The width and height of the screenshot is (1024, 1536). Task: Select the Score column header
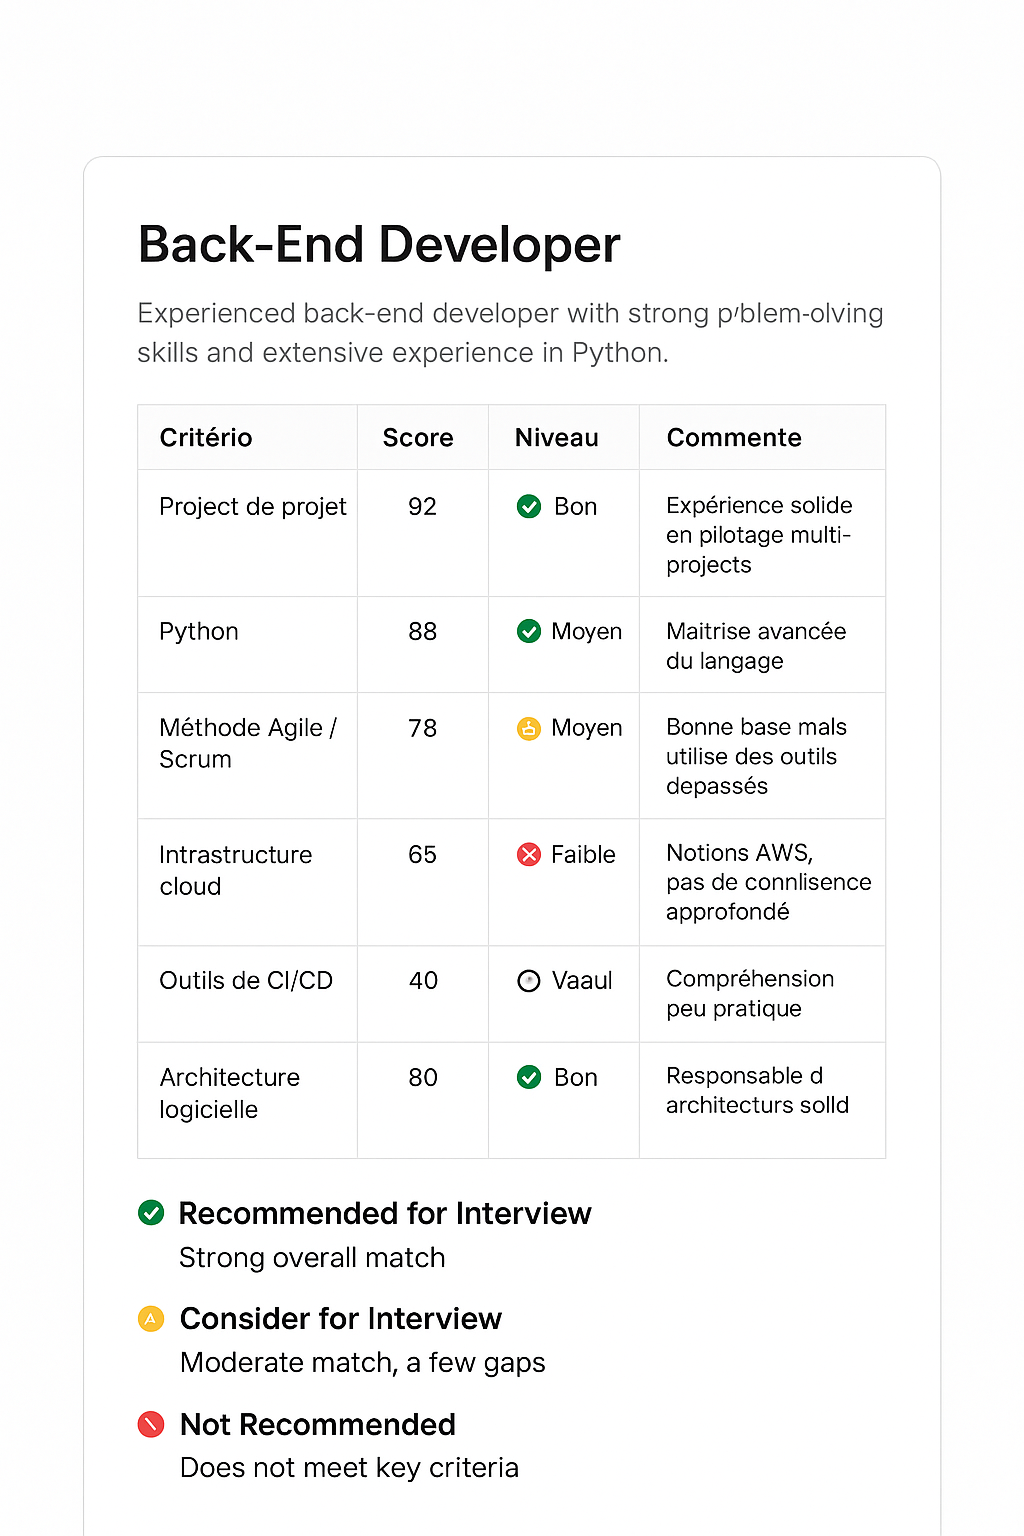click(418, 438)
